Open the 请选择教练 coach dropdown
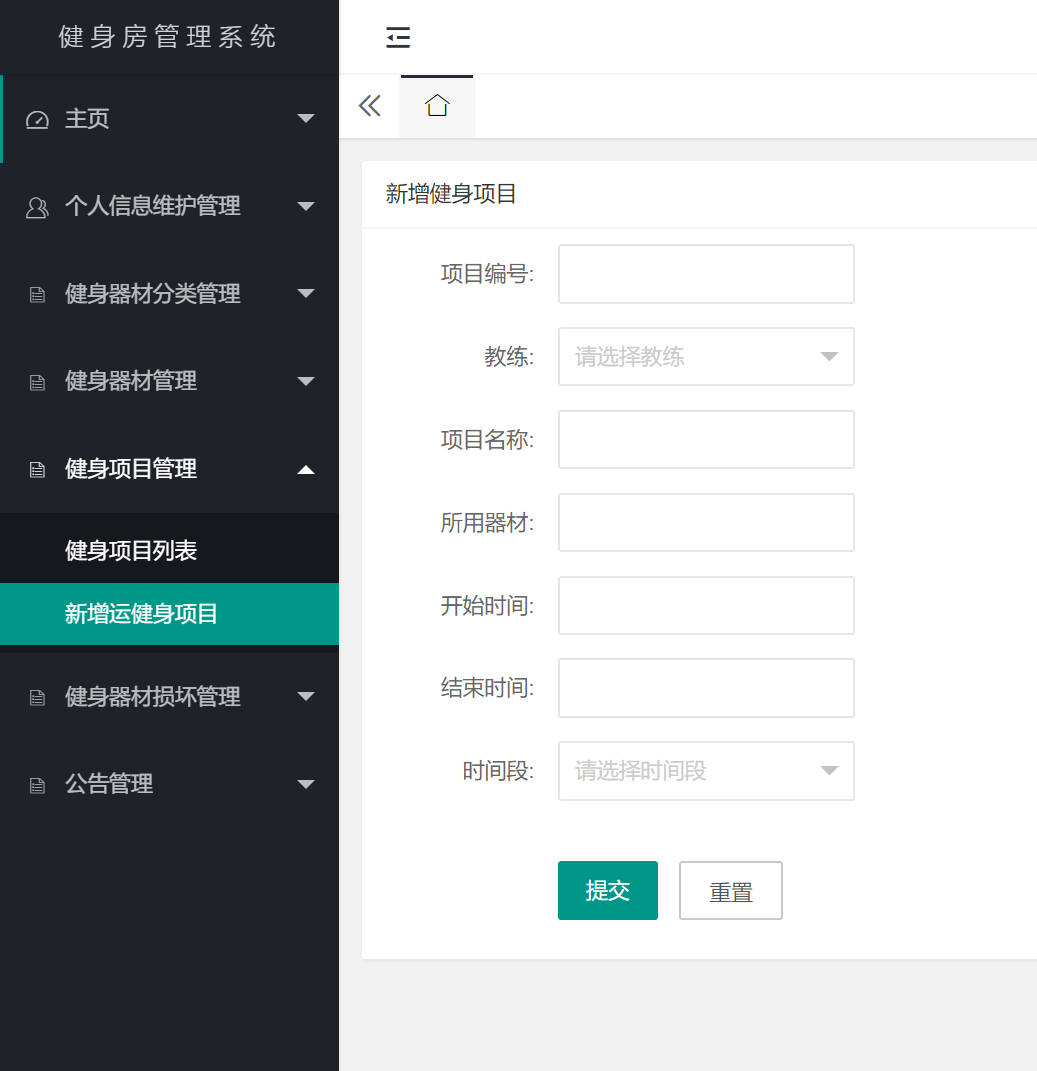The width and height of the screenshot is (1037, 1071). [706, 357]
